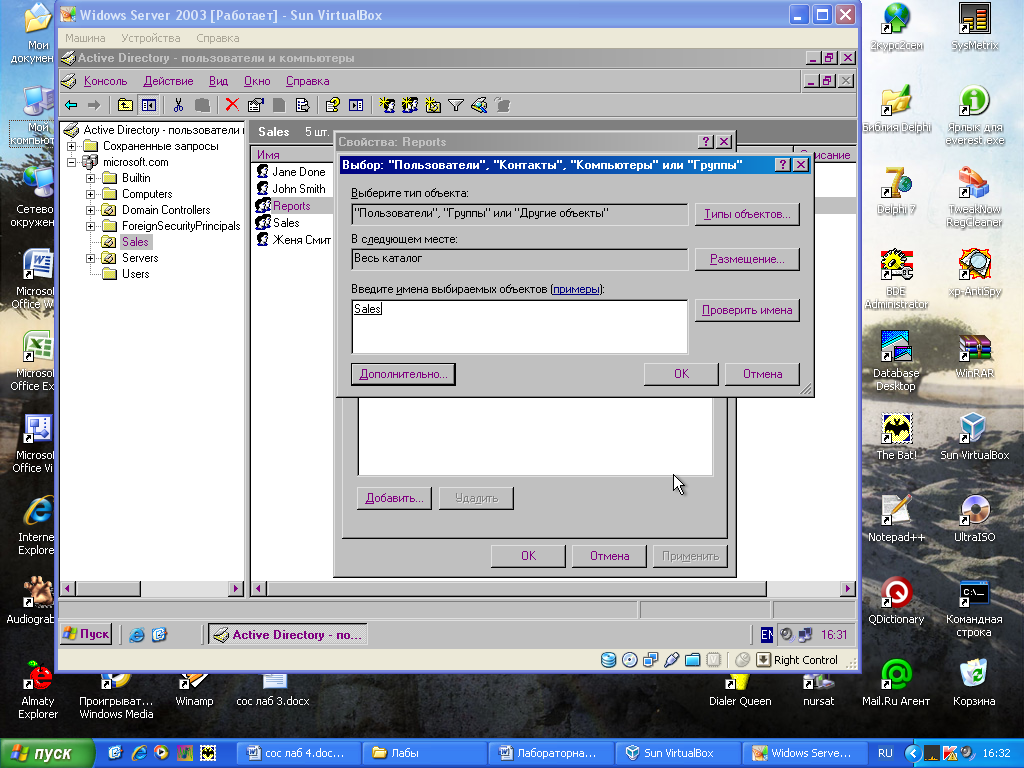This screenshot has width=1024, height=768.
Task: Toggle the action pane toolbar icon
Action: click(x=356, y=105)
